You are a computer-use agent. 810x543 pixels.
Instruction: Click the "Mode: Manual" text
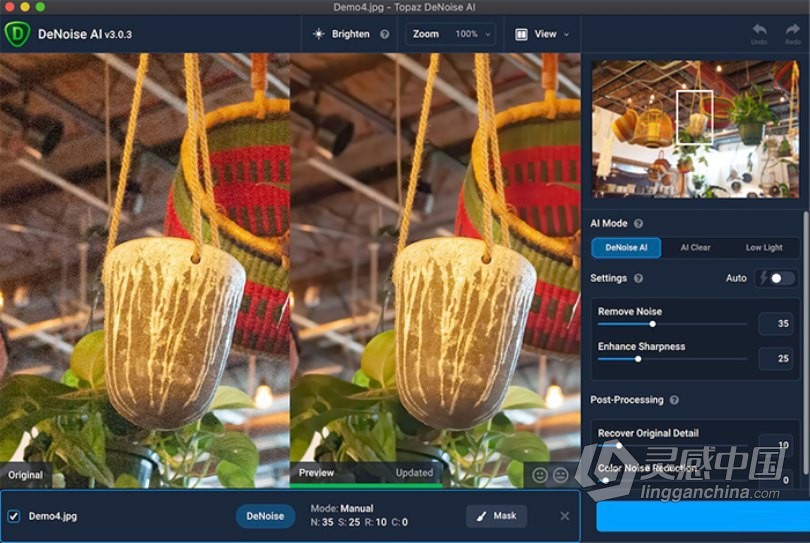tap(341, 508)
